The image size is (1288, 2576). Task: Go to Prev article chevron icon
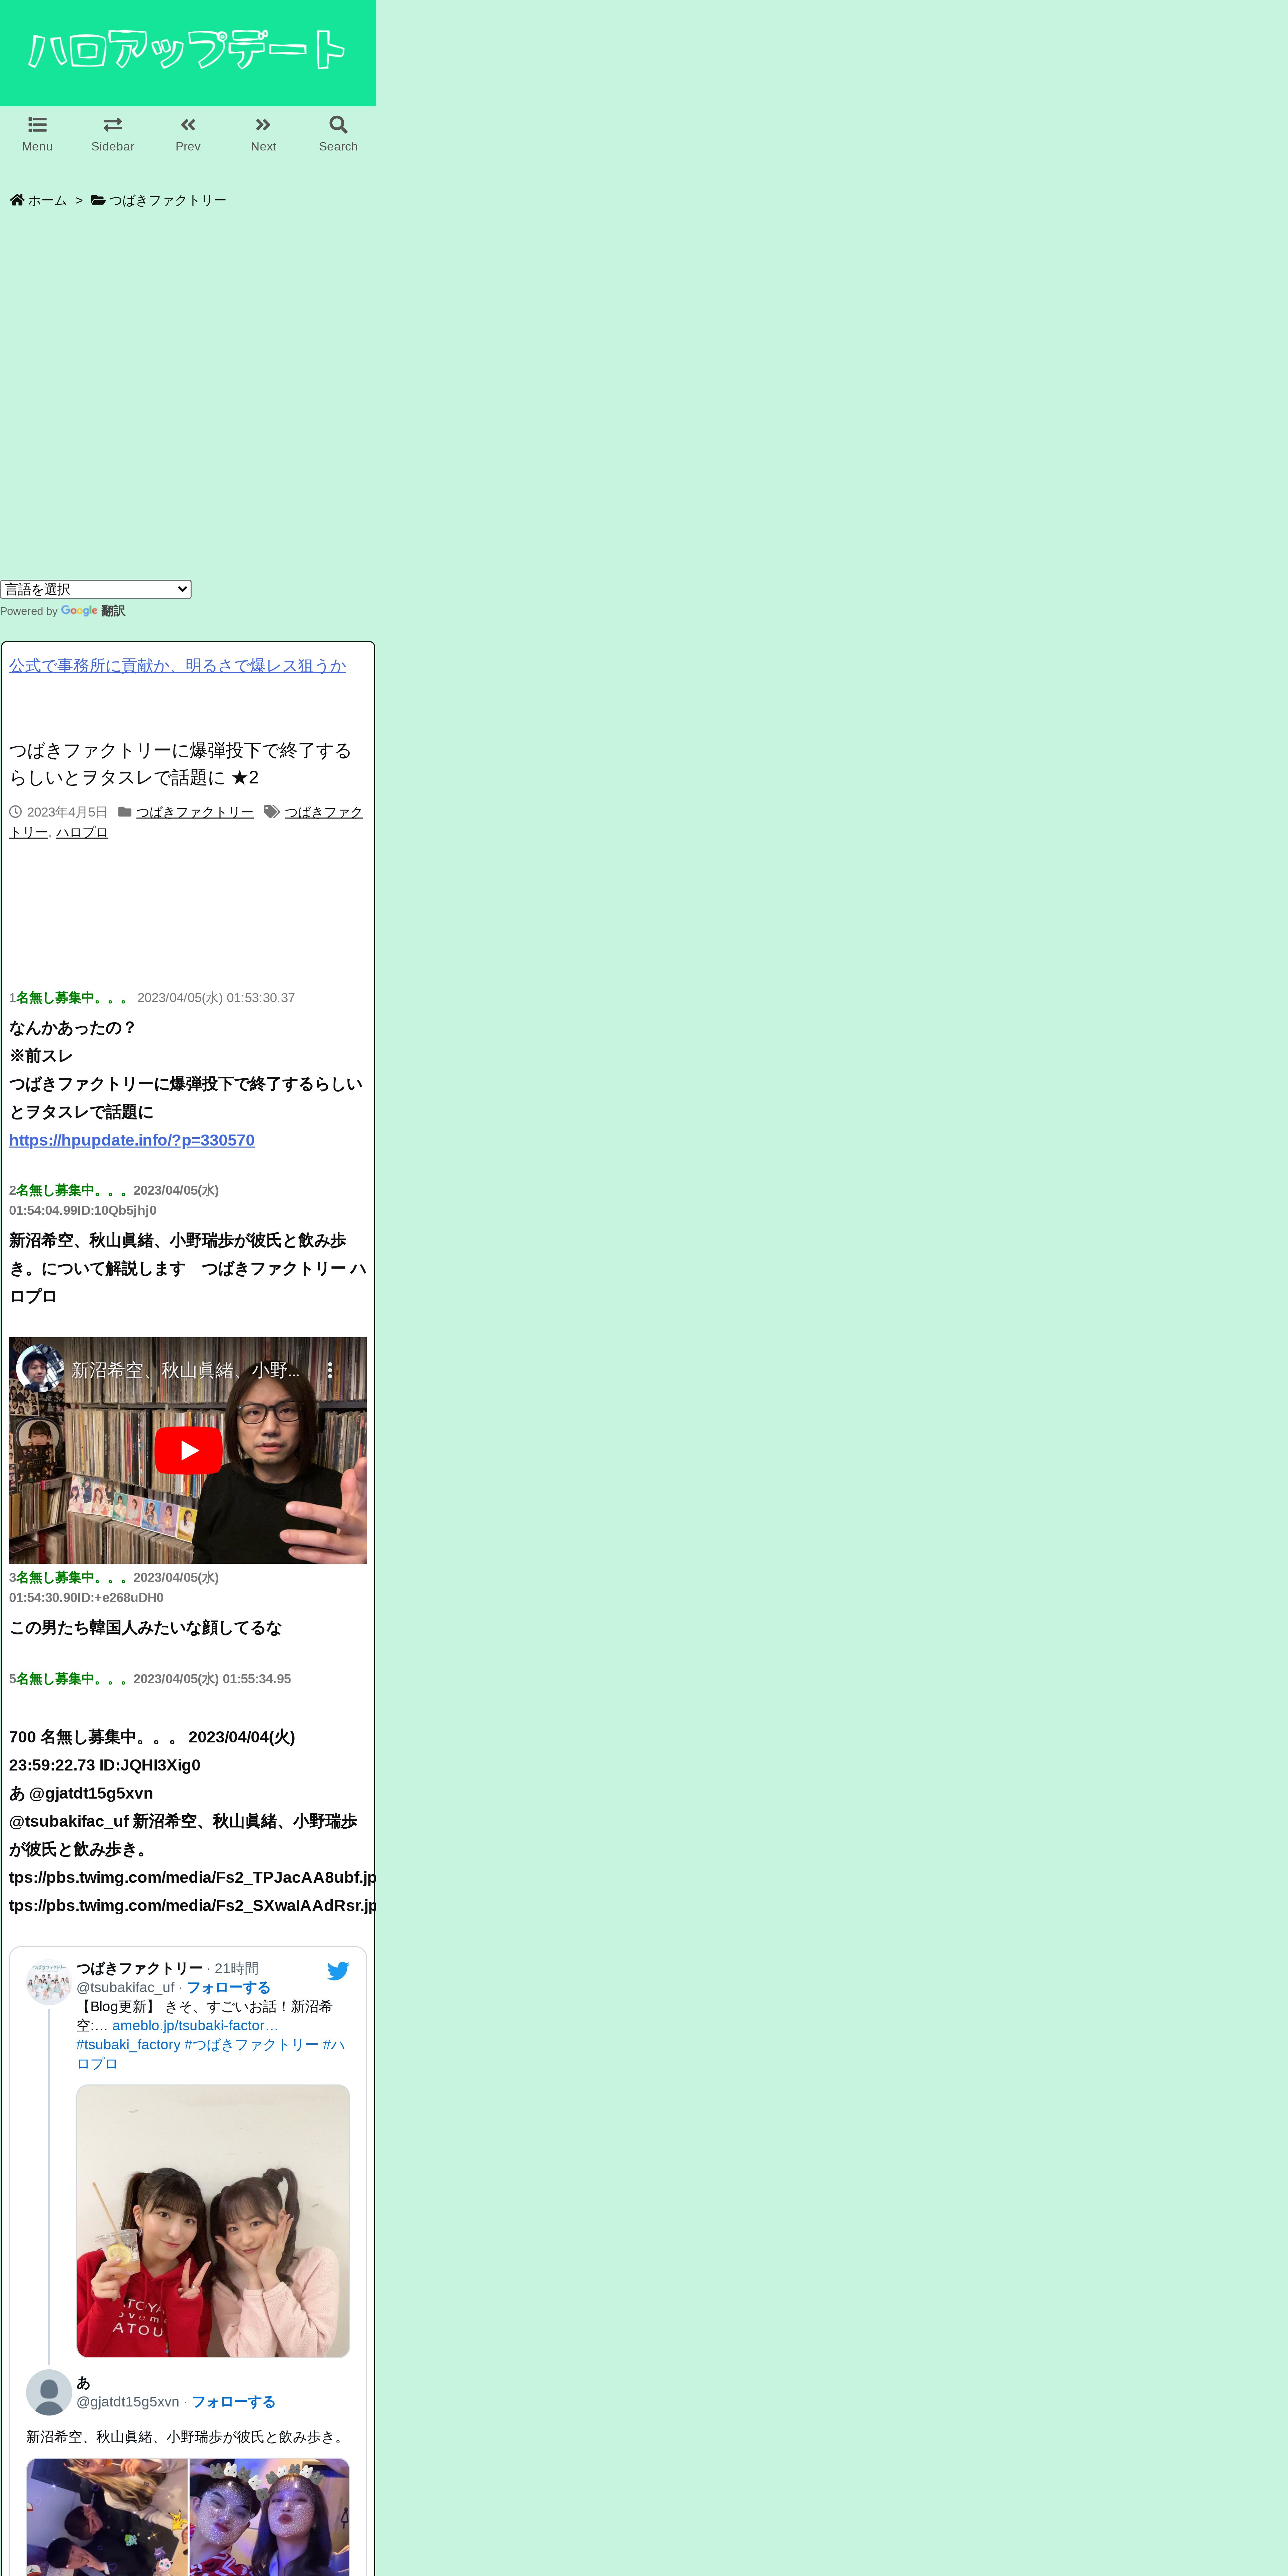(188, 125)
